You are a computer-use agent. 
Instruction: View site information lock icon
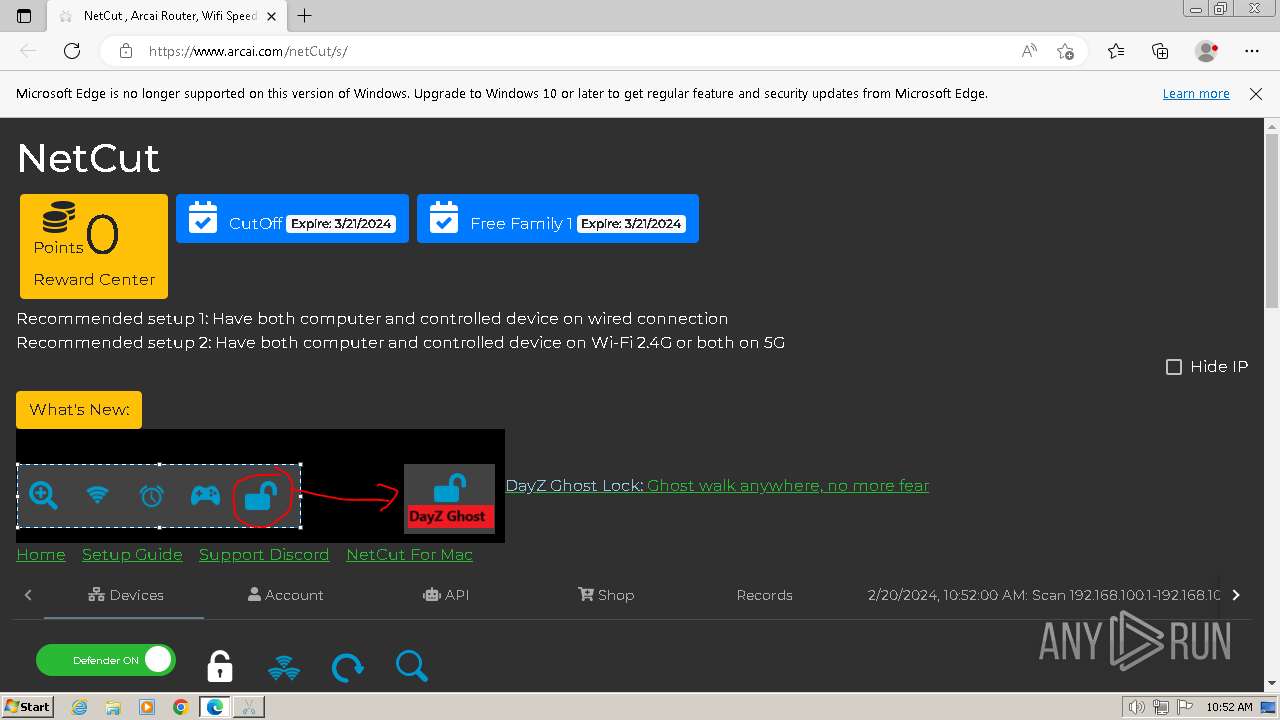pyautogui.click(x=125, y=51)
